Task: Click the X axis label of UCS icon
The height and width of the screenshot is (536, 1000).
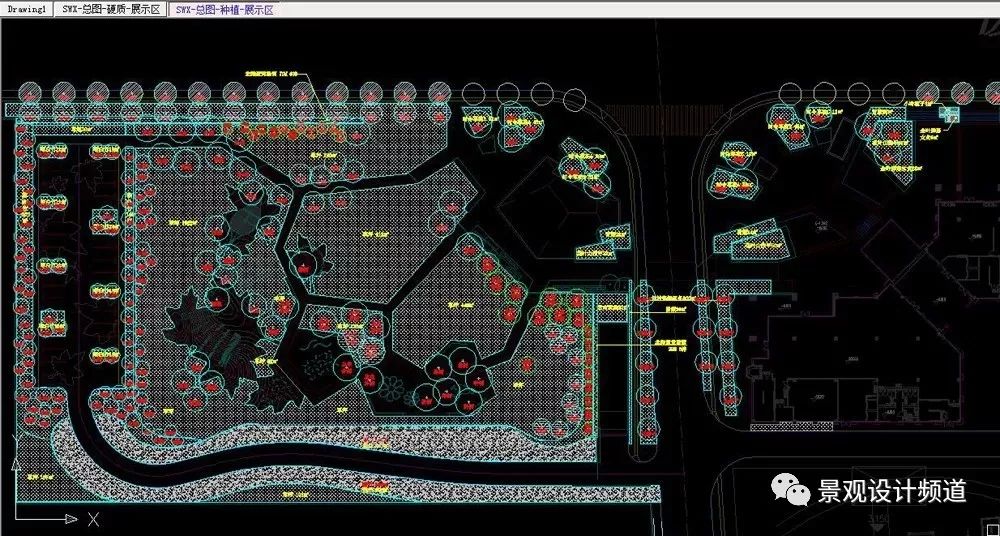Action: pyautogui.click(x=93, y=518)
